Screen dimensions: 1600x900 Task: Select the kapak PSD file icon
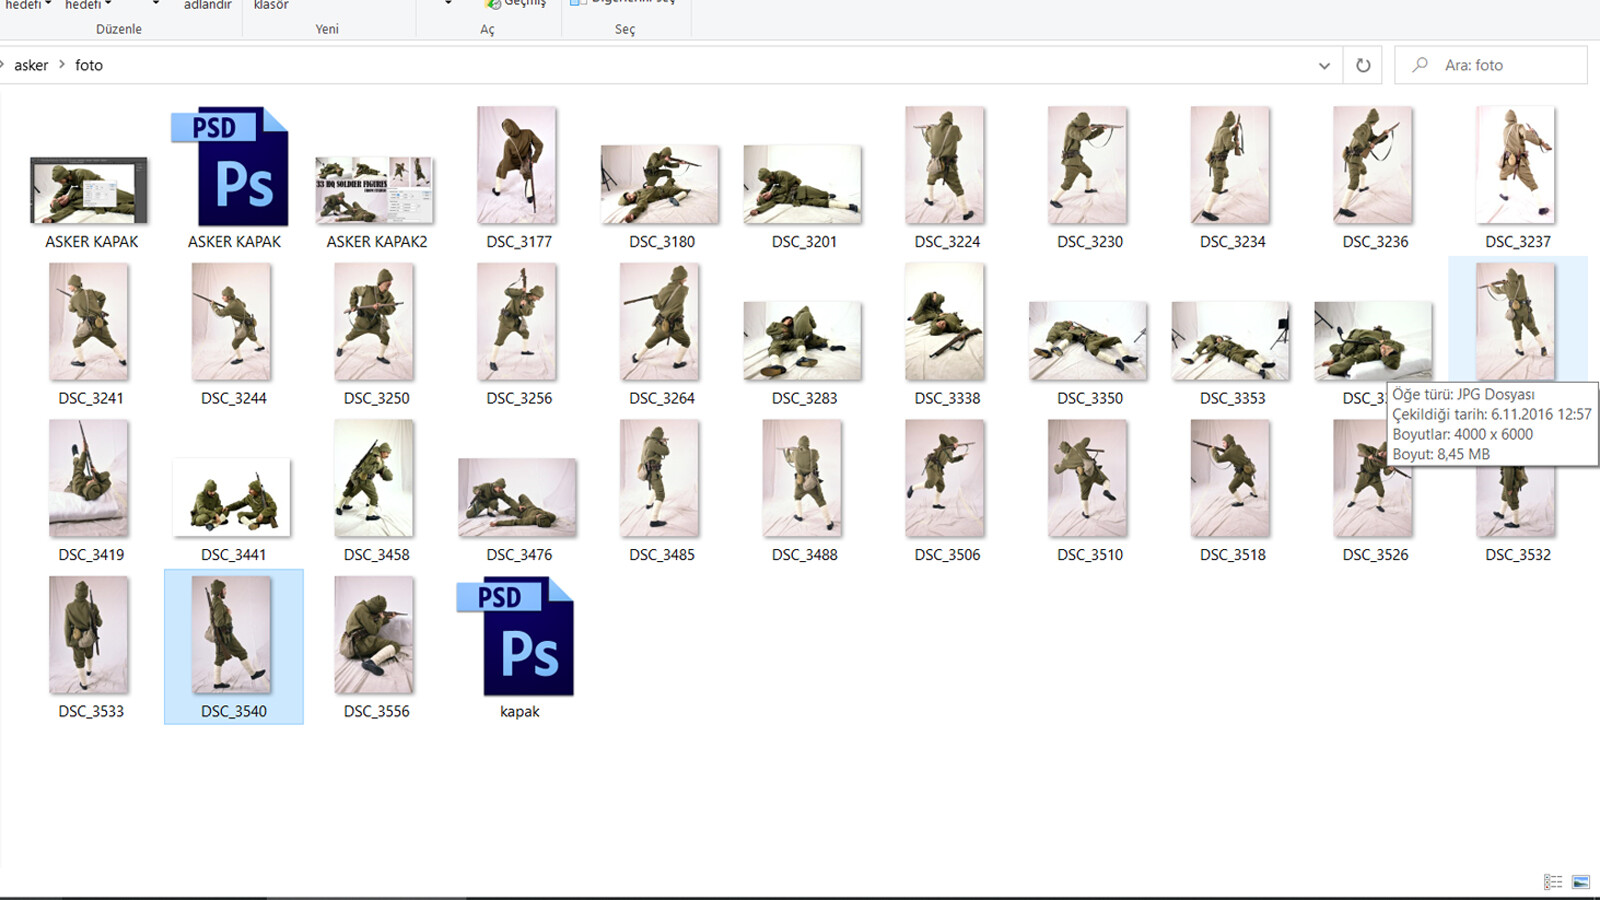click(x=515, y=636)
